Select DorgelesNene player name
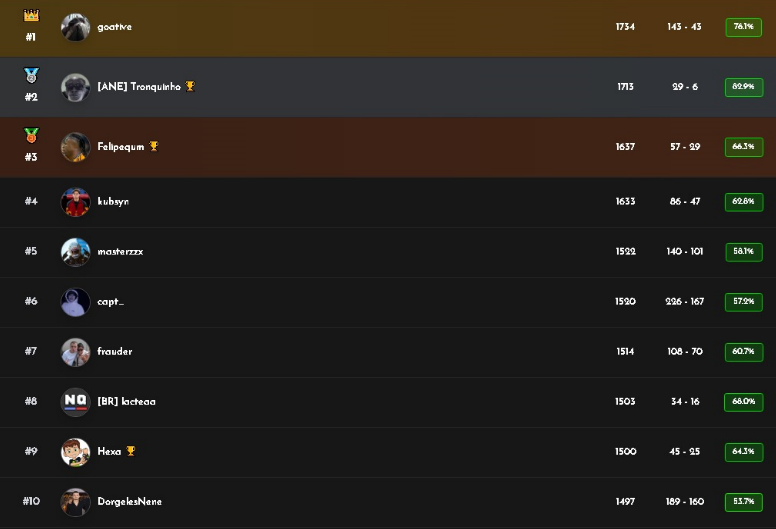The image size is (776, 529). [x=130, y=502]
